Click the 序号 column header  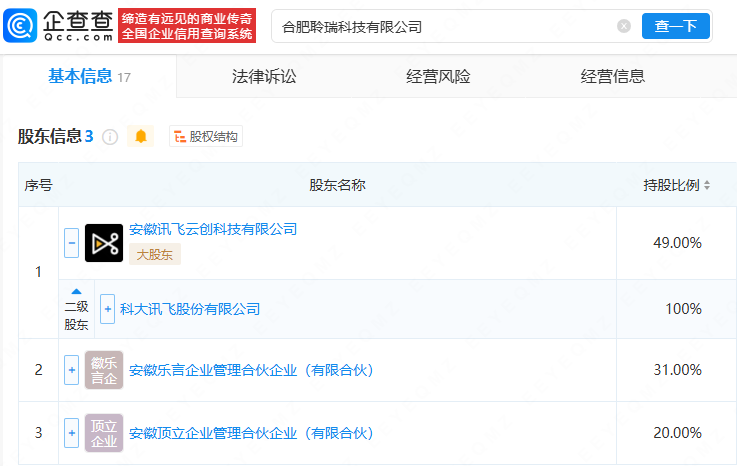39,185
